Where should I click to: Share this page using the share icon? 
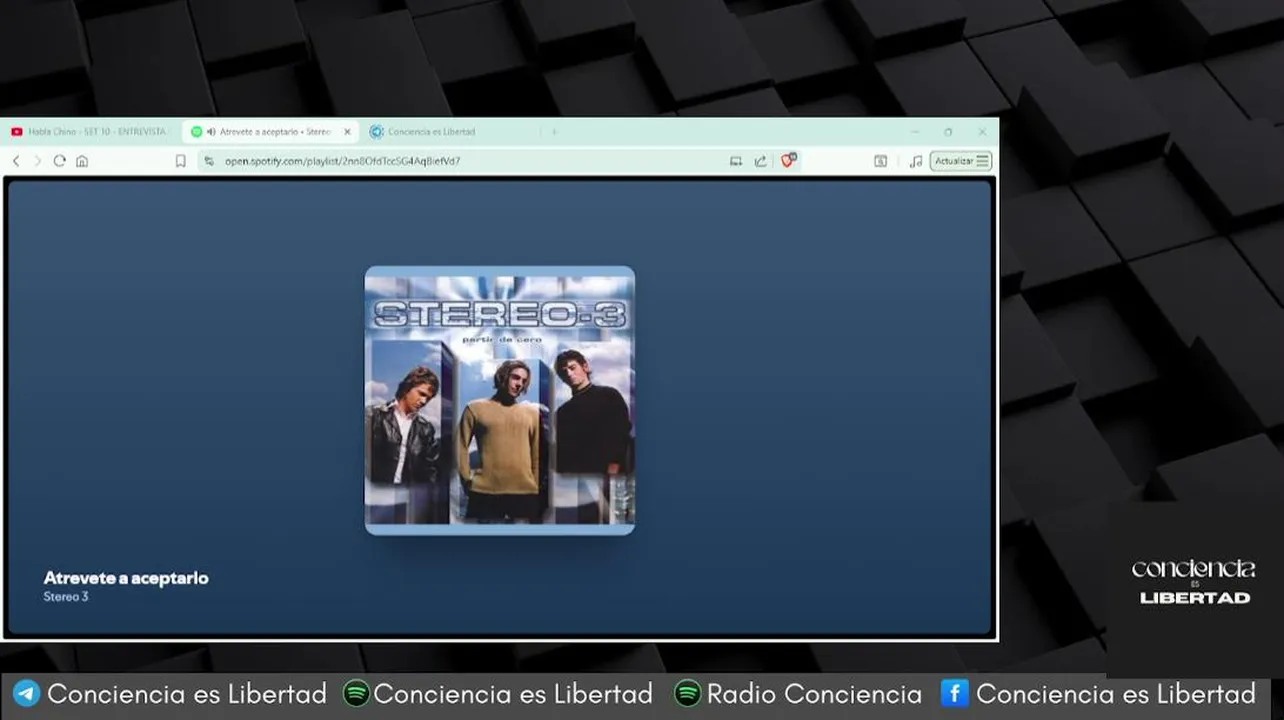click(761, 161)
